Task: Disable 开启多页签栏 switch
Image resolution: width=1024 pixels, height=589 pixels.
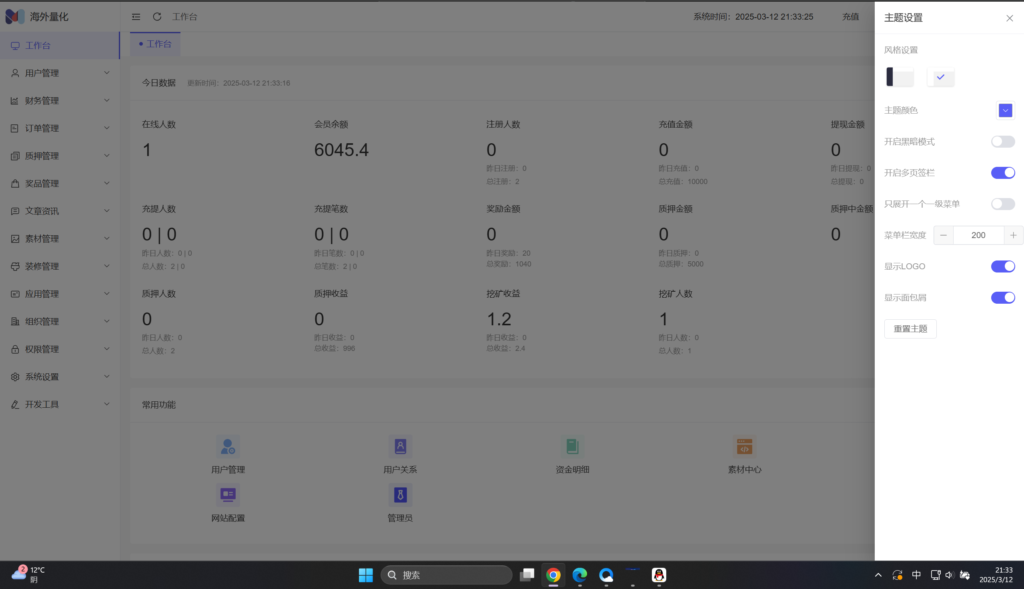Action: point(1002,173)
